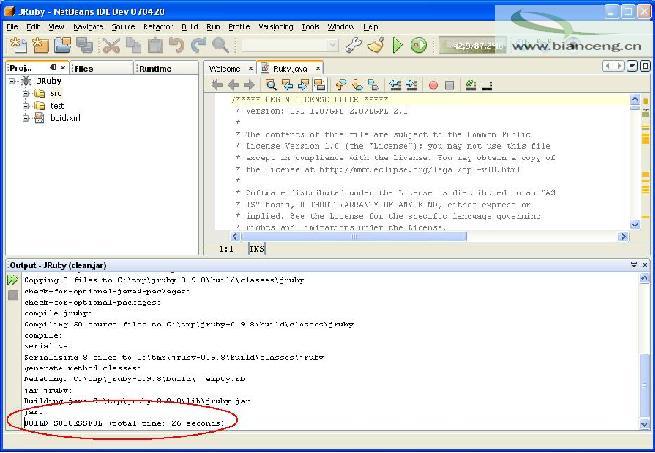Open the File menu

tap(13, 27)
